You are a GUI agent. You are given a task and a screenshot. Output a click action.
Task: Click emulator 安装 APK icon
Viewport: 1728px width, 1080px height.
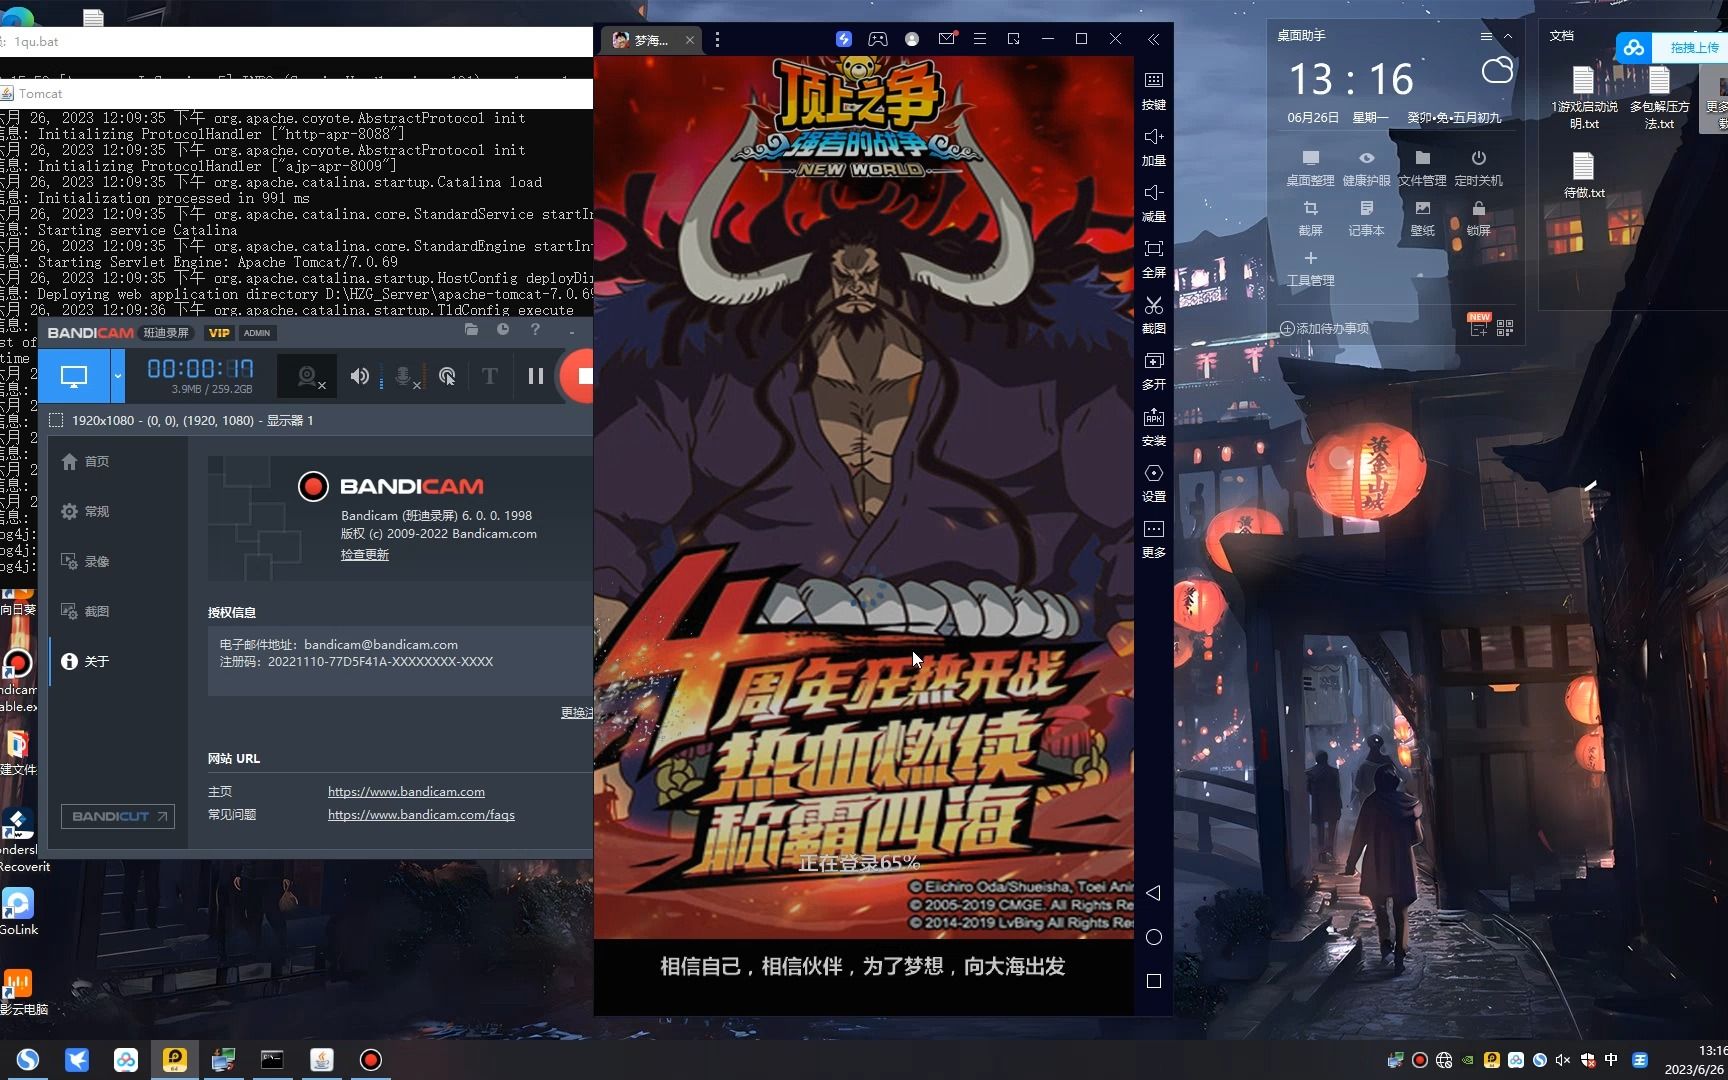[x=1153, y=426]
